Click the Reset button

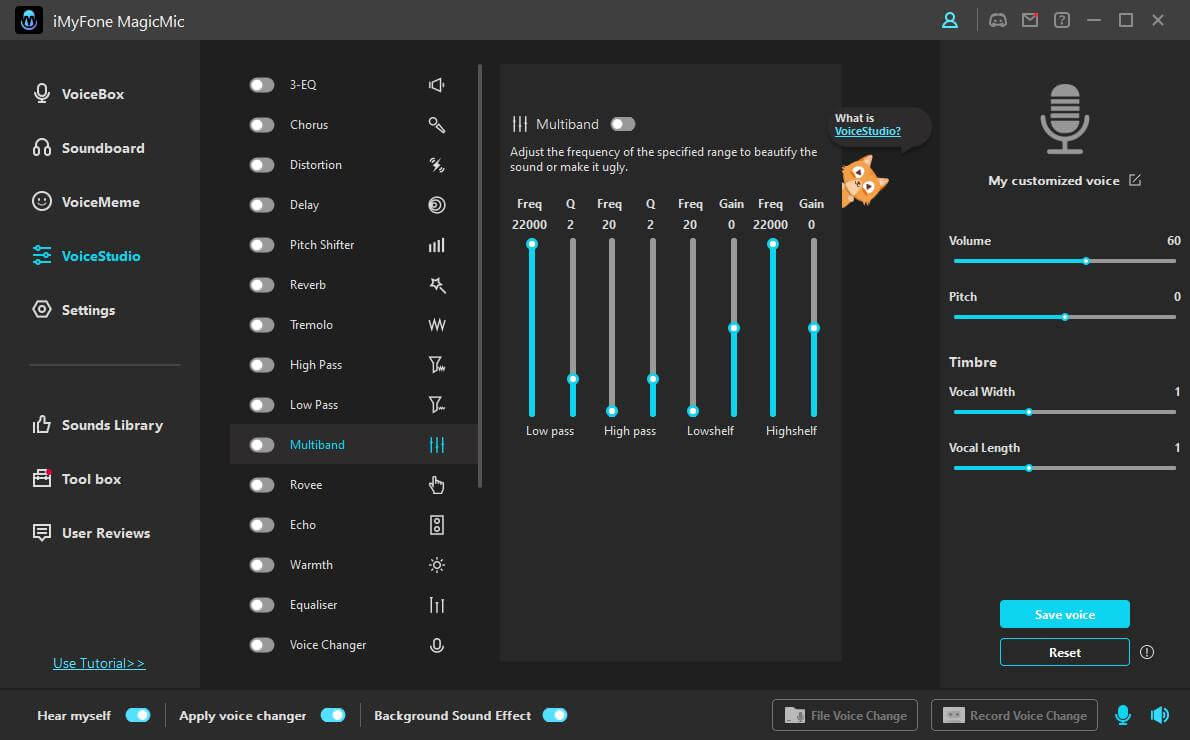coord(1064,653)
